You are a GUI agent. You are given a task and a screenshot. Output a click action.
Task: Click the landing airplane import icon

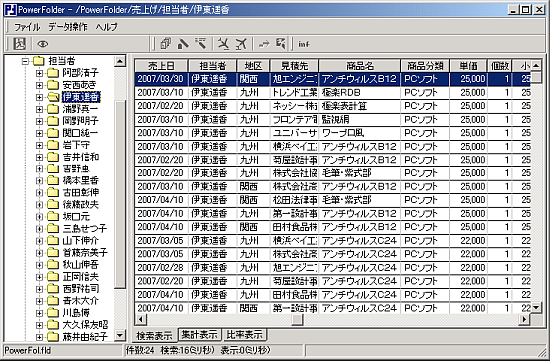pyautogui.click(x=223, y=44)
